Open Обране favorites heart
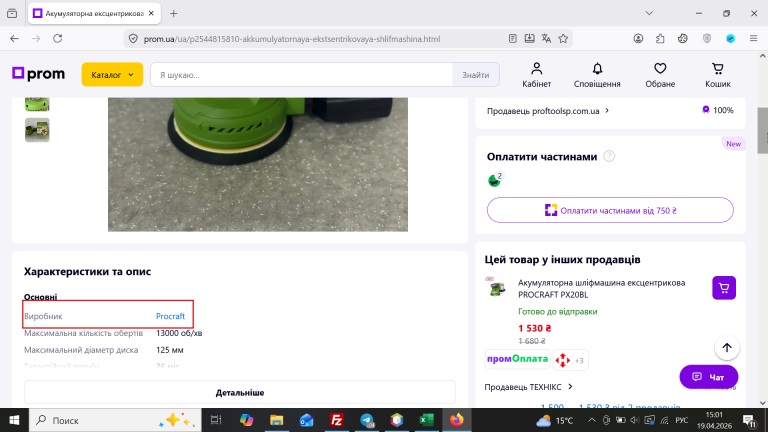 (660, 75)
